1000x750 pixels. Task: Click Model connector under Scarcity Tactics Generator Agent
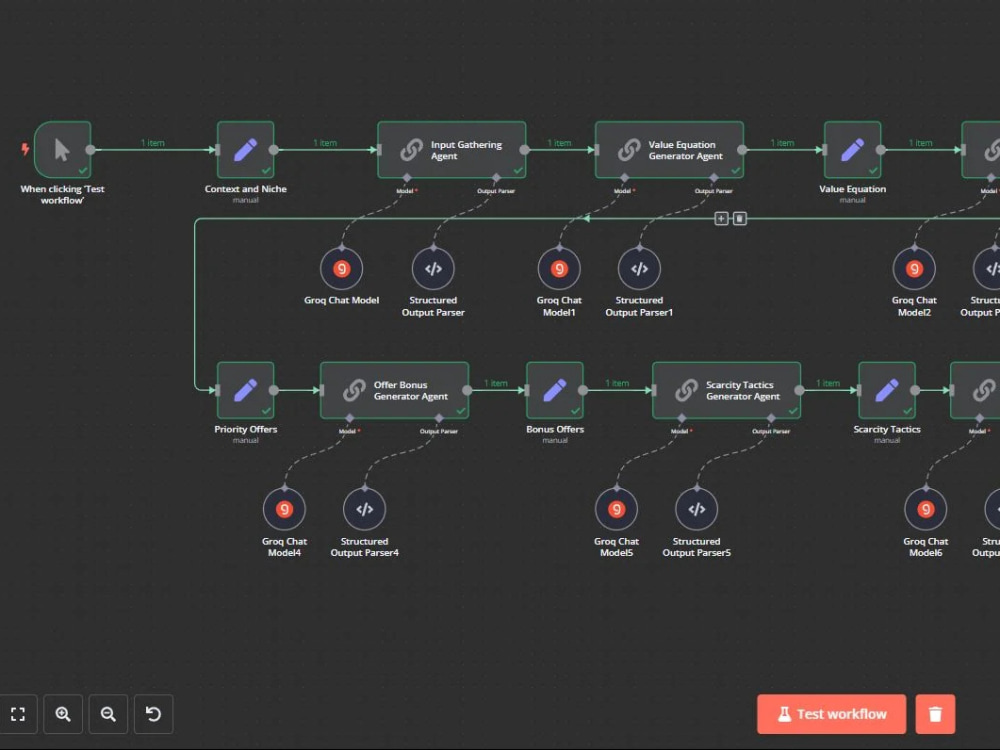[682, 418]
